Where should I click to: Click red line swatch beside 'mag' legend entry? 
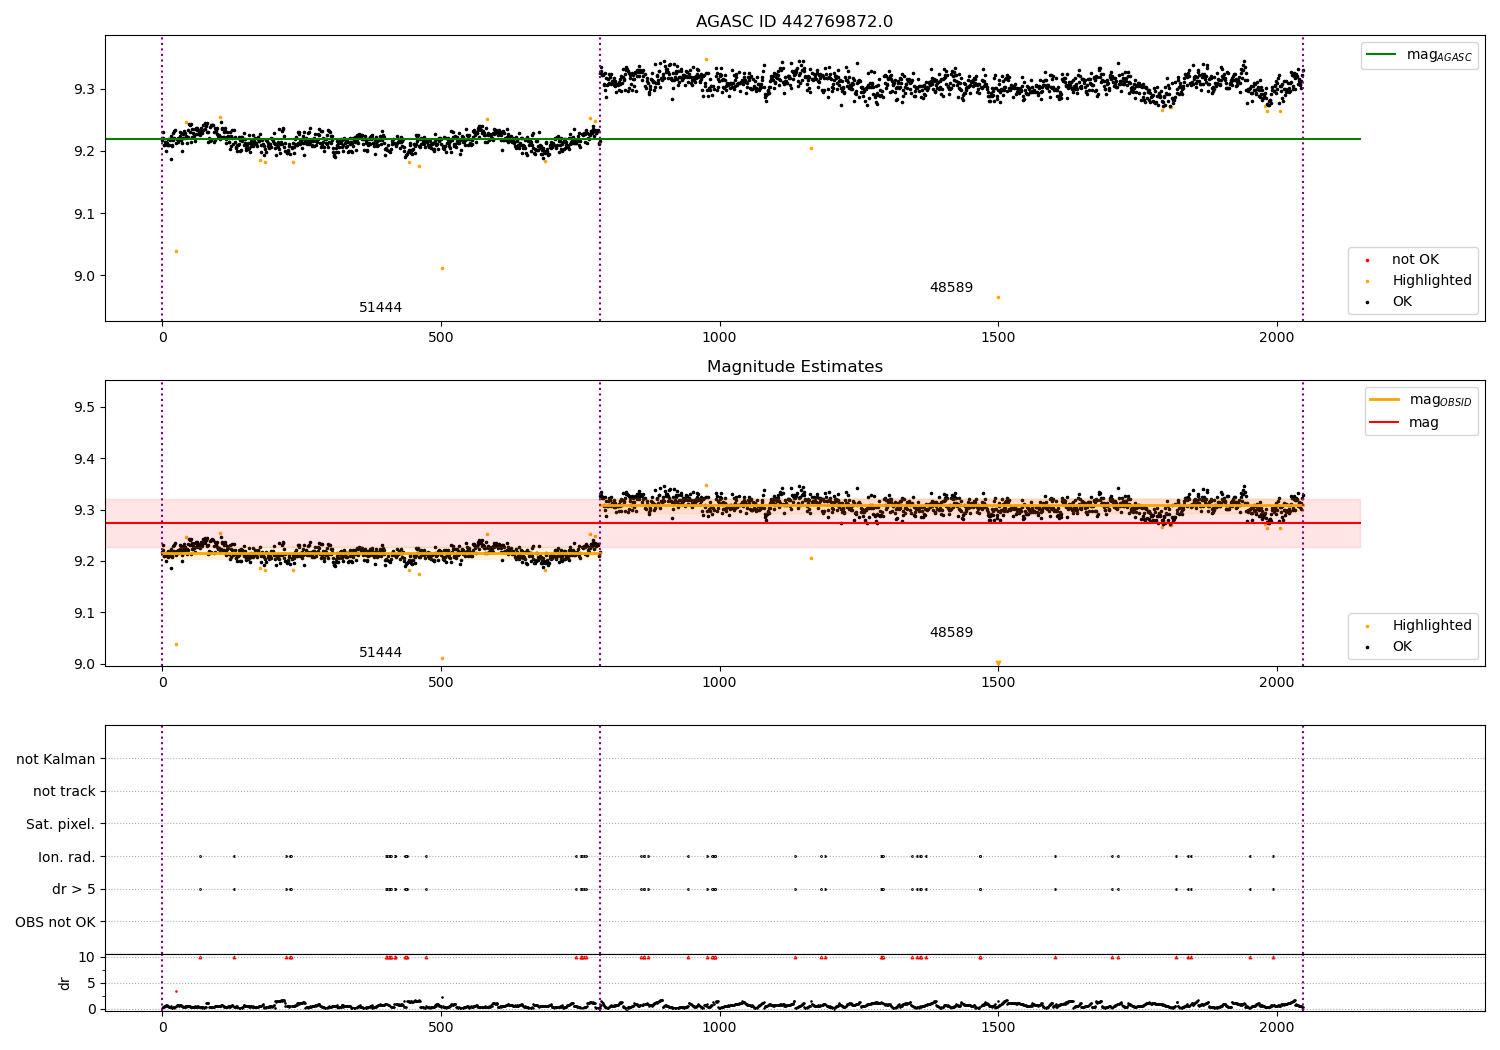click(x=1384, y=423)
